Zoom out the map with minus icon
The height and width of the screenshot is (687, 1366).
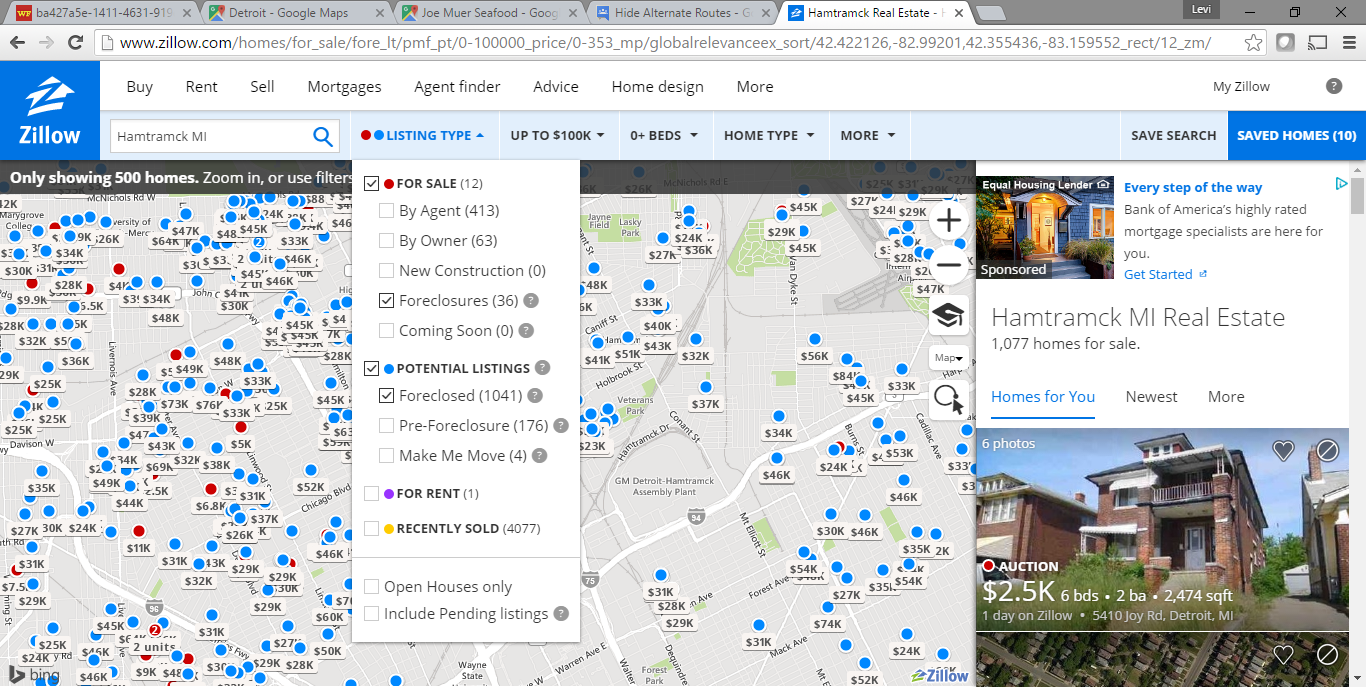948,268
